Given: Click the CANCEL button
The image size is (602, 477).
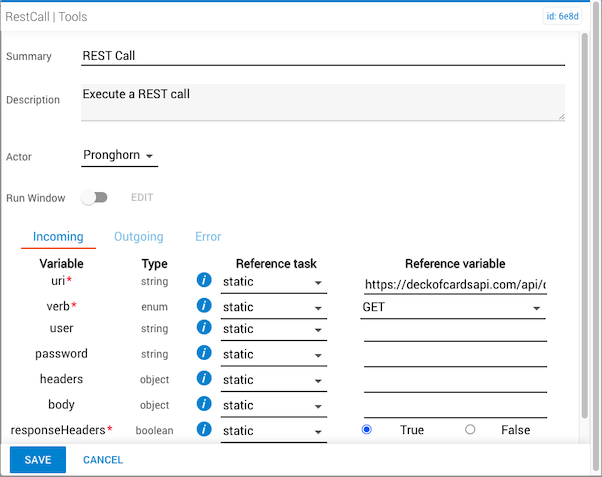Looking at the screenshot, I should point(103,460).
